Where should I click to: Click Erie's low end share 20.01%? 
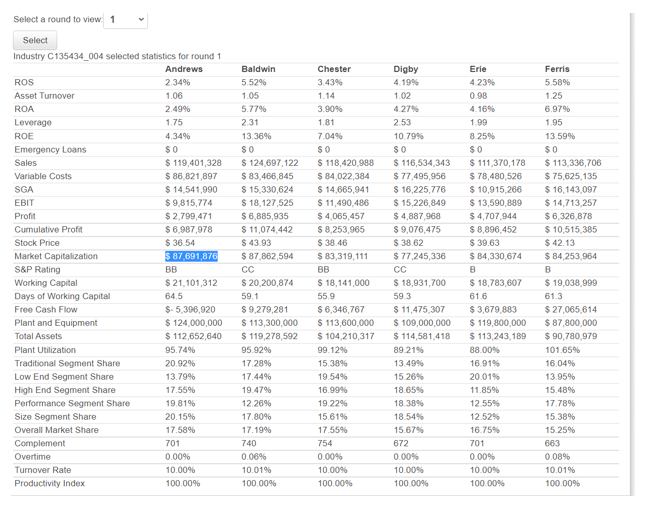pyautogui.click(x=485, y=377)
